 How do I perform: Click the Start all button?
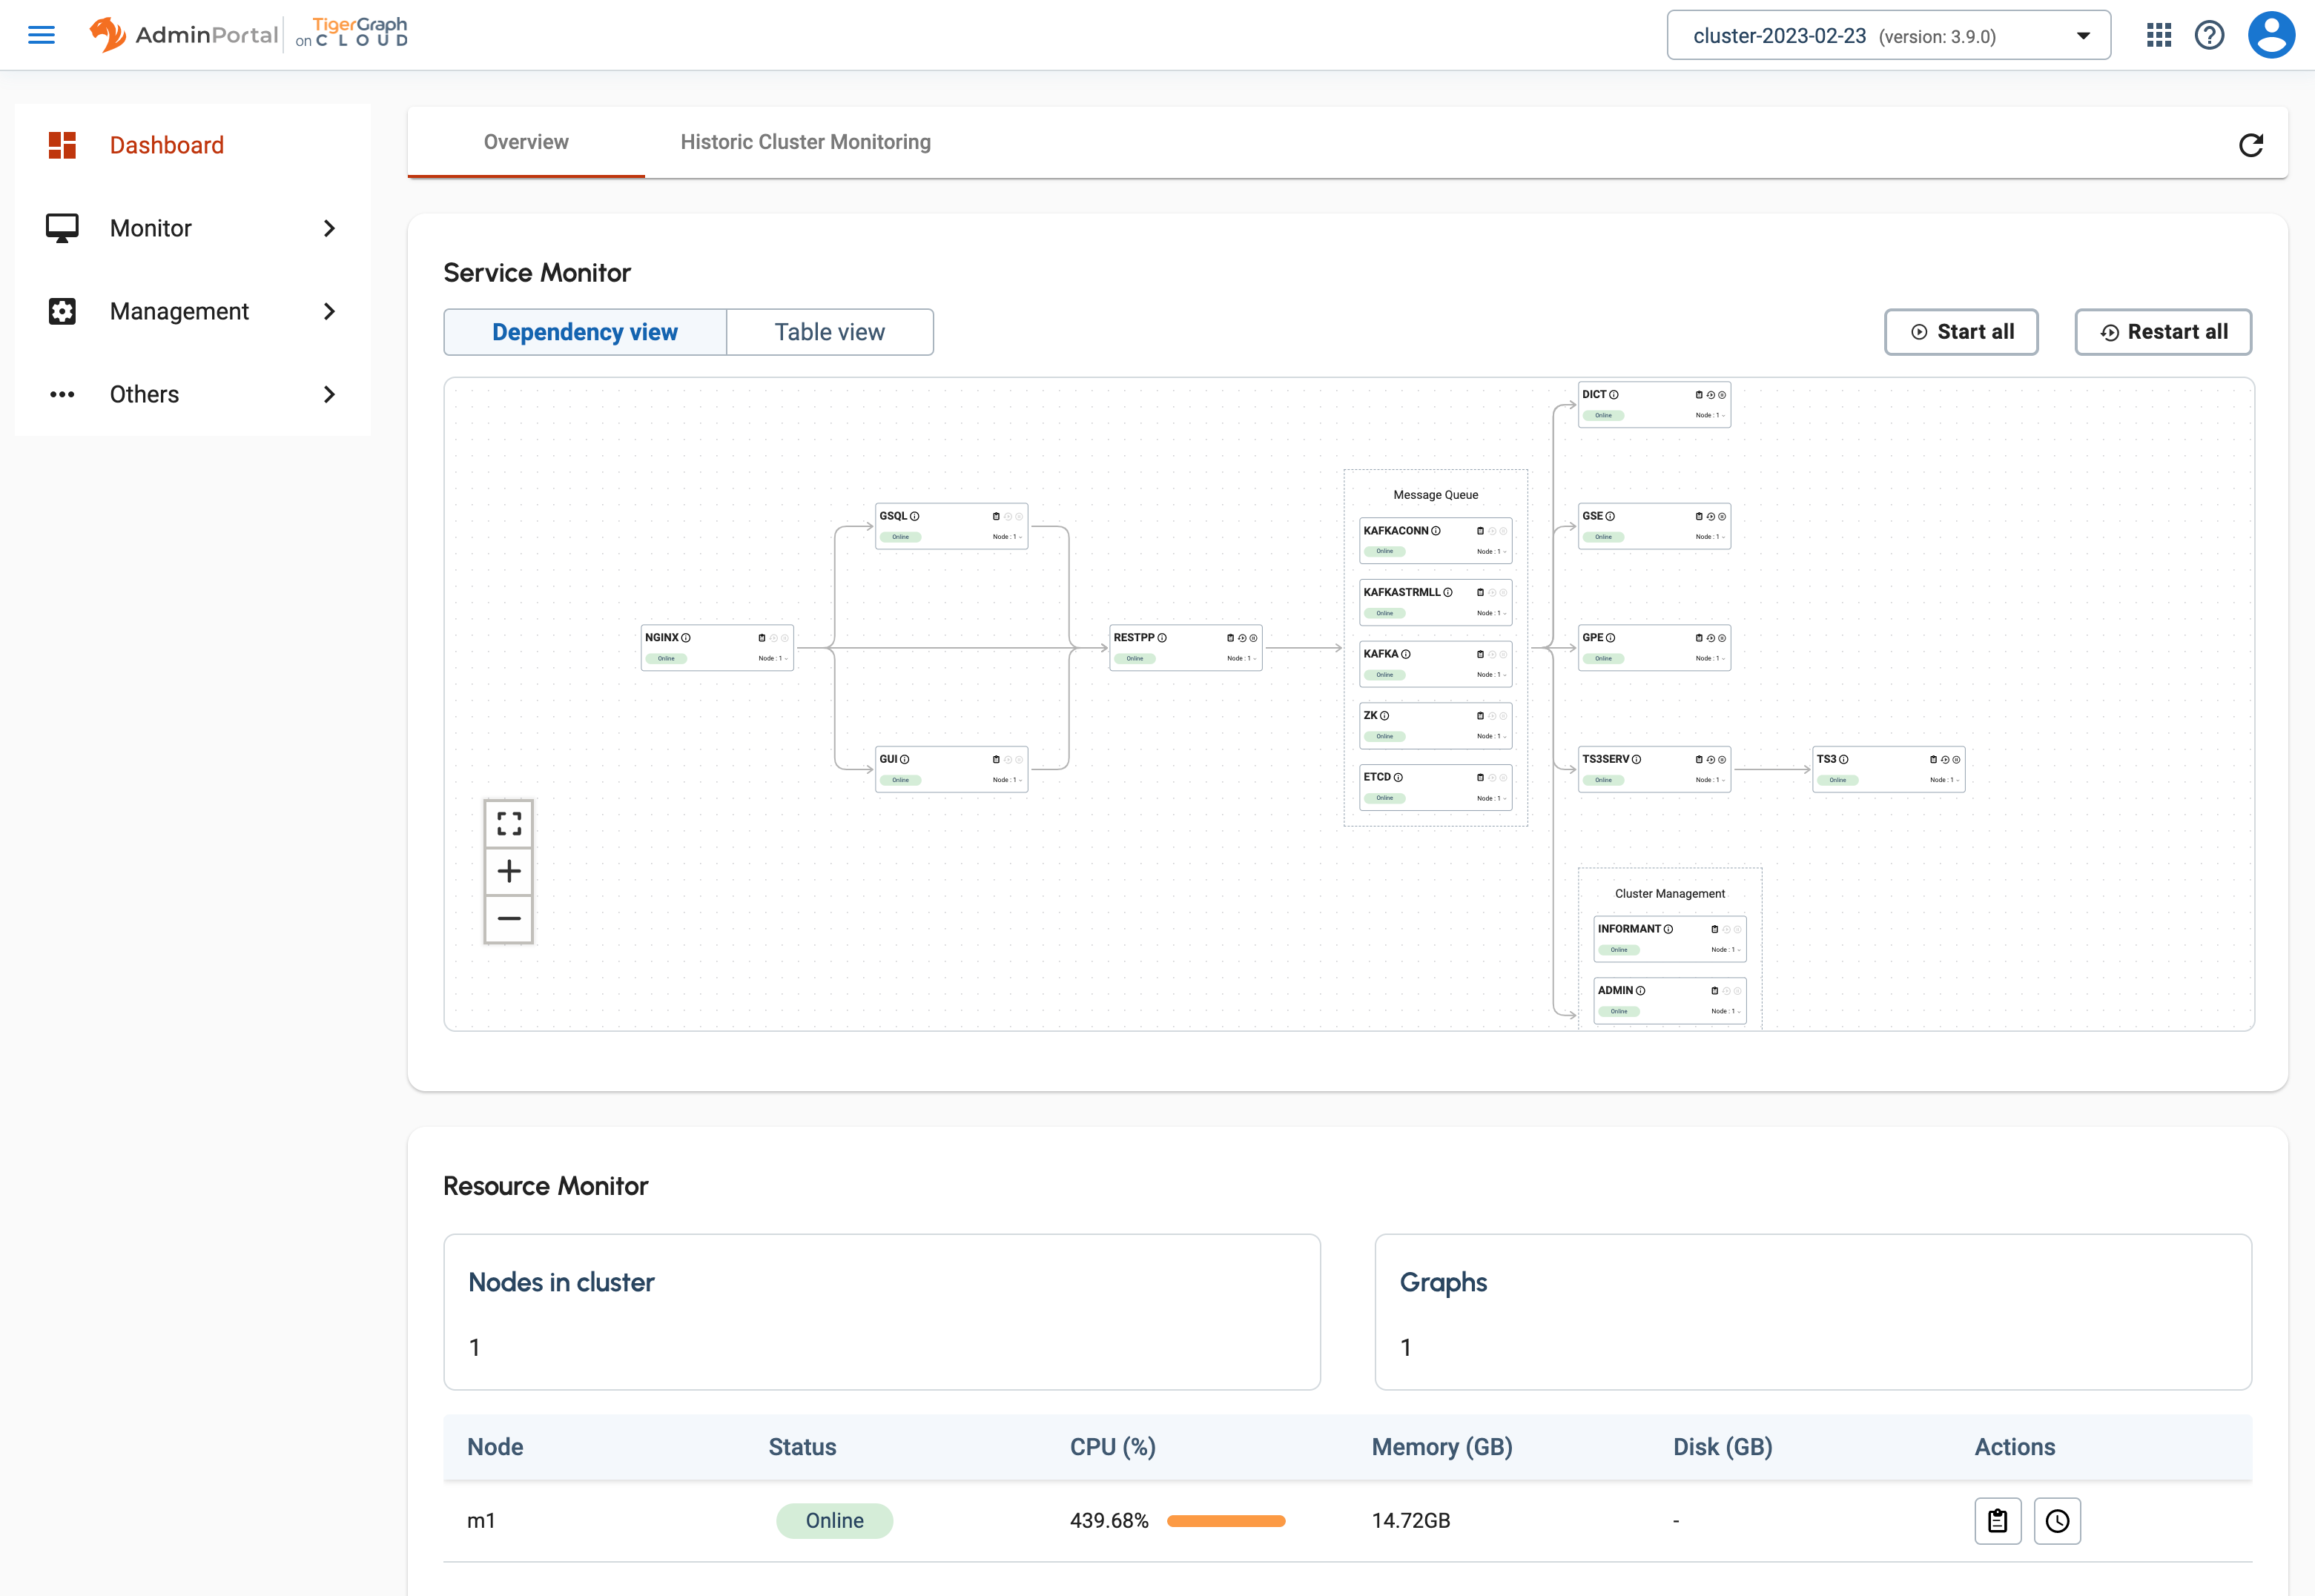point(1961,331)
